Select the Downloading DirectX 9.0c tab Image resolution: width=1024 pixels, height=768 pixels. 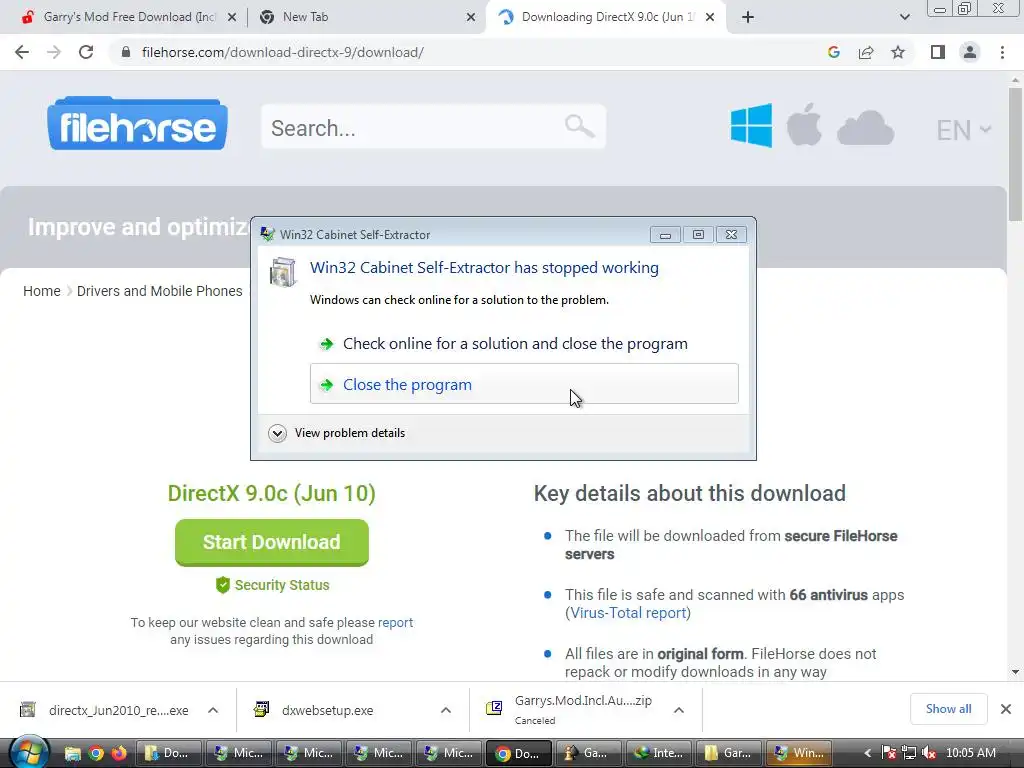click(x=605, y=17)
